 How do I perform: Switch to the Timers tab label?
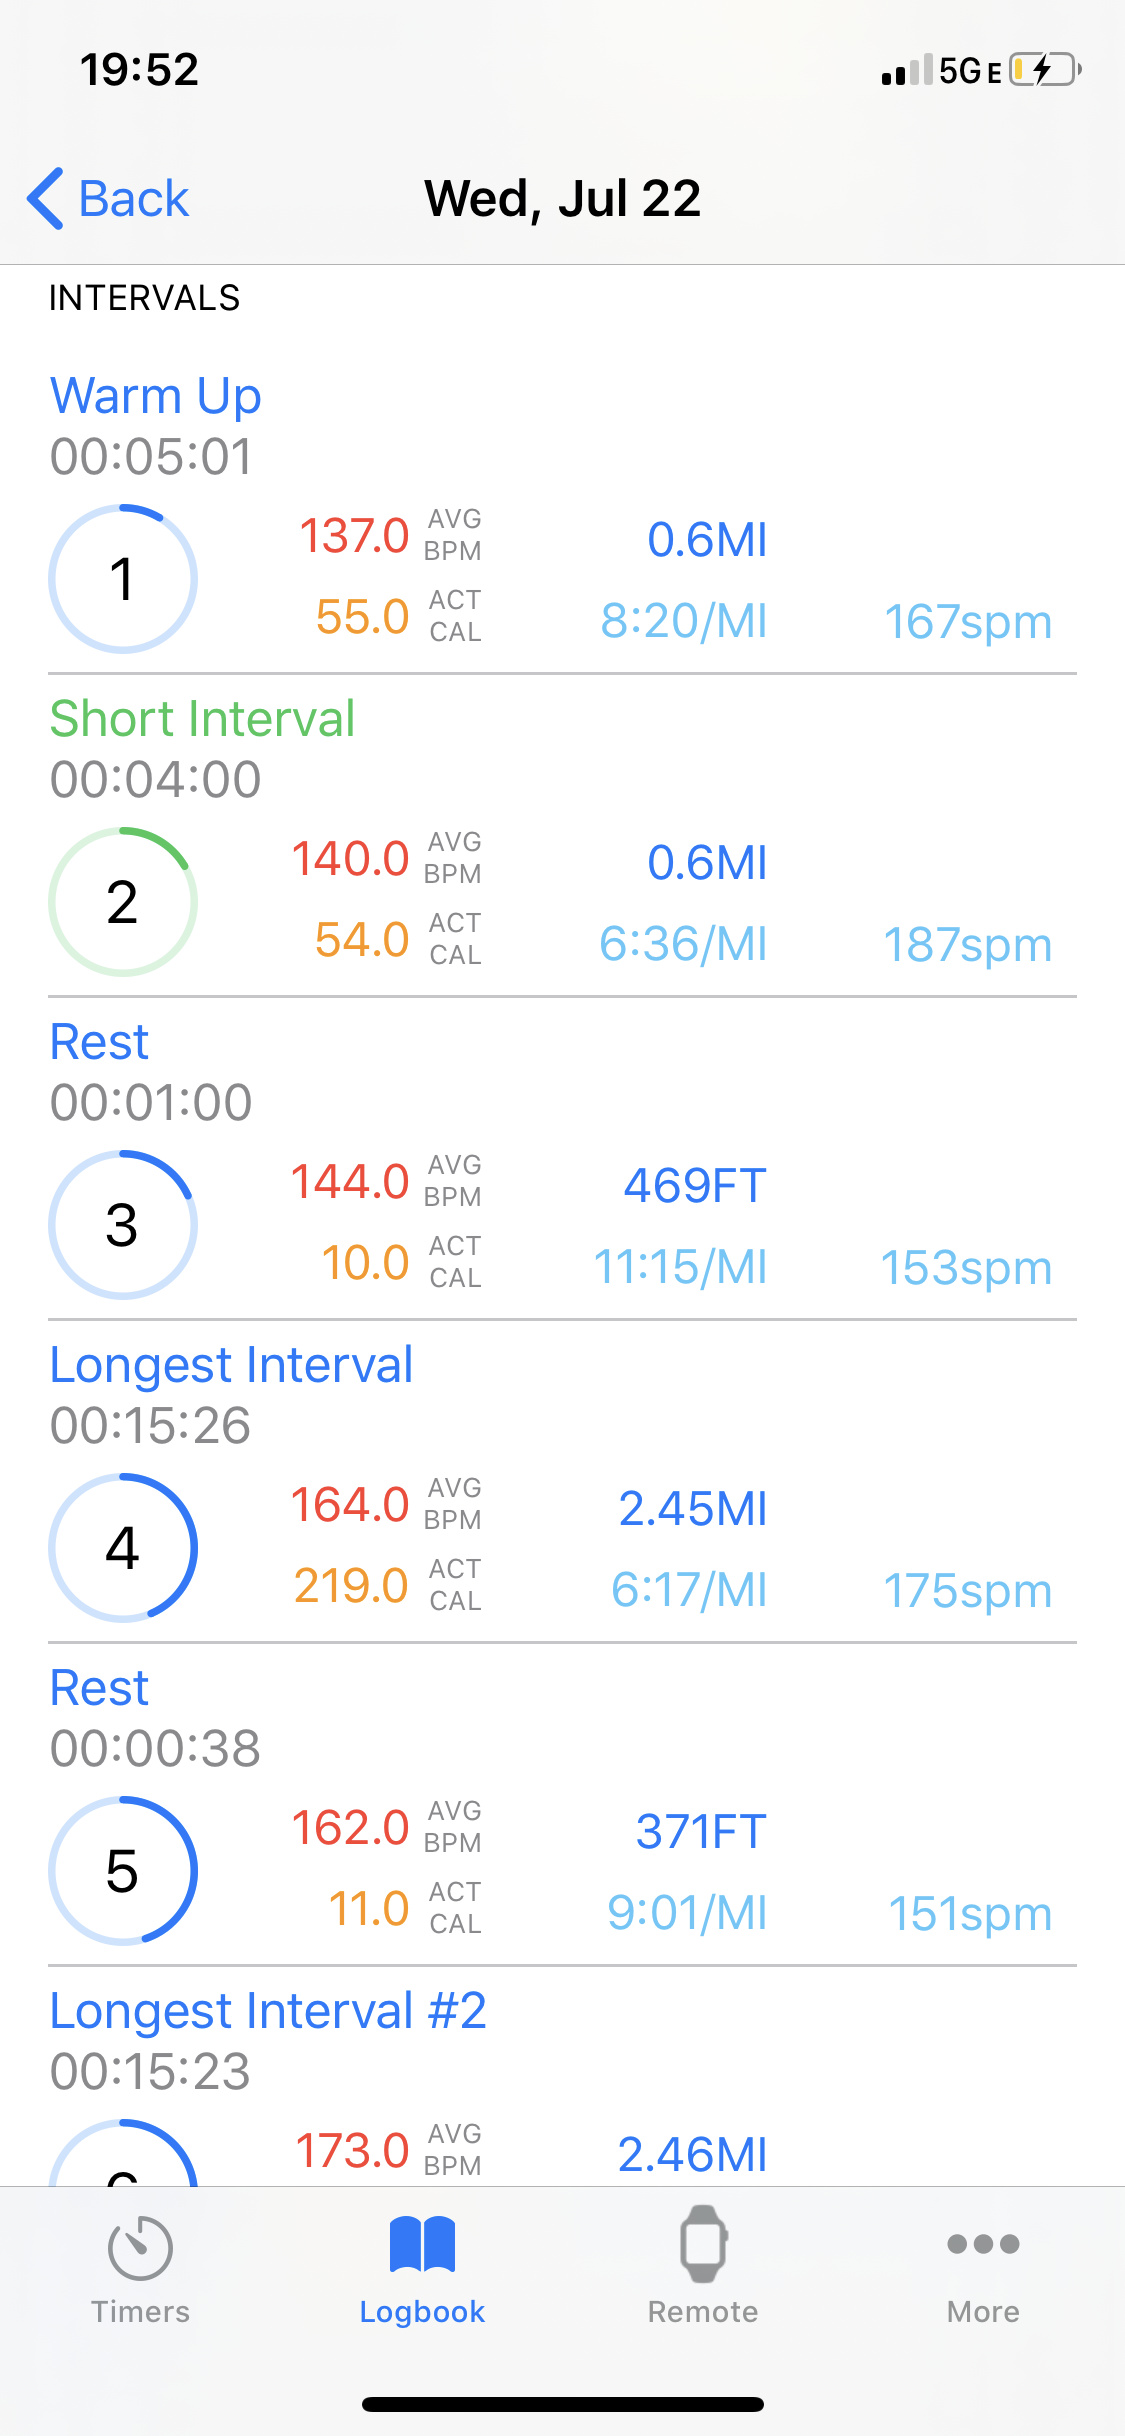(x=140, y=2312)
